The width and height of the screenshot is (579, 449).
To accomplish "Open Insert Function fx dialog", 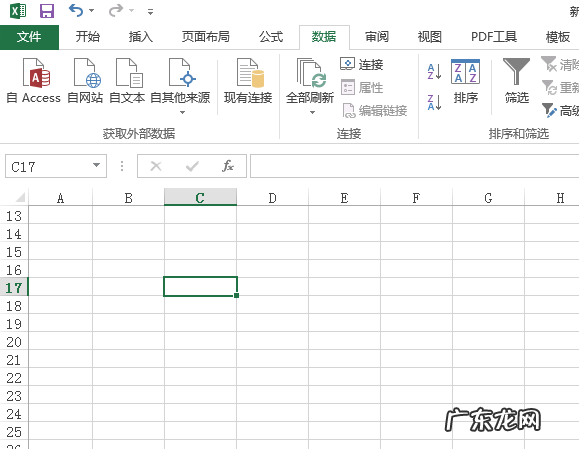I will (228, 166).
